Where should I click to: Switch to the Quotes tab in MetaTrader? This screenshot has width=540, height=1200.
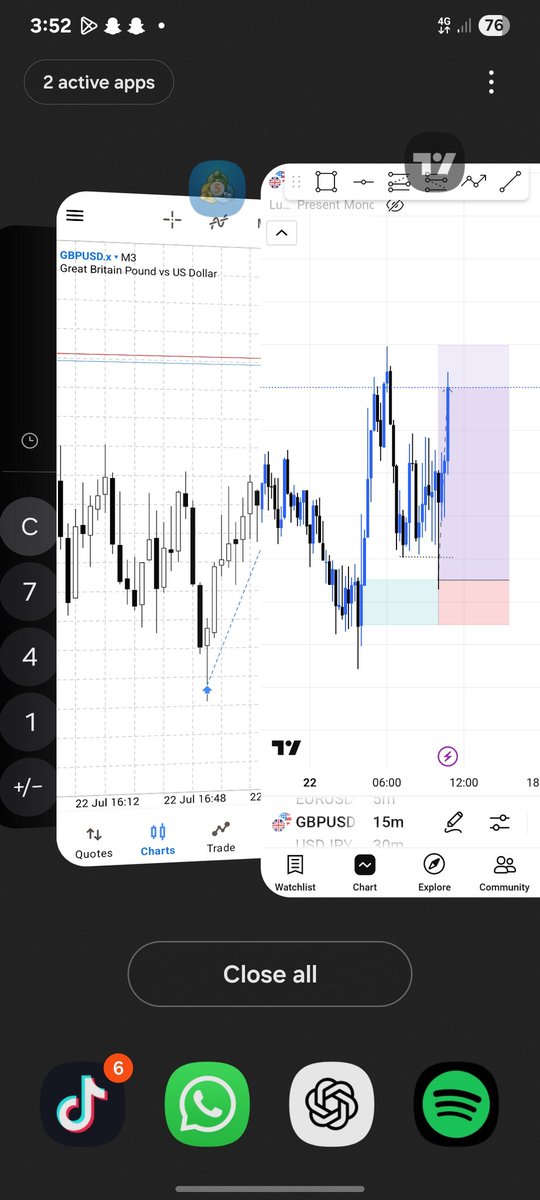94,843
